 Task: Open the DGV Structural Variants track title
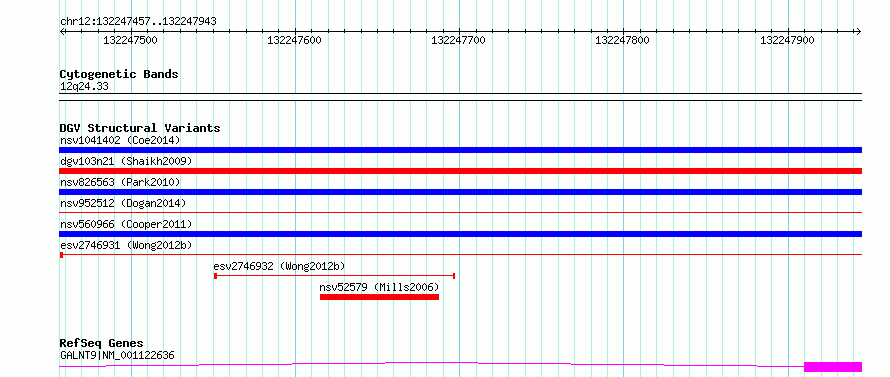(140, 128)
